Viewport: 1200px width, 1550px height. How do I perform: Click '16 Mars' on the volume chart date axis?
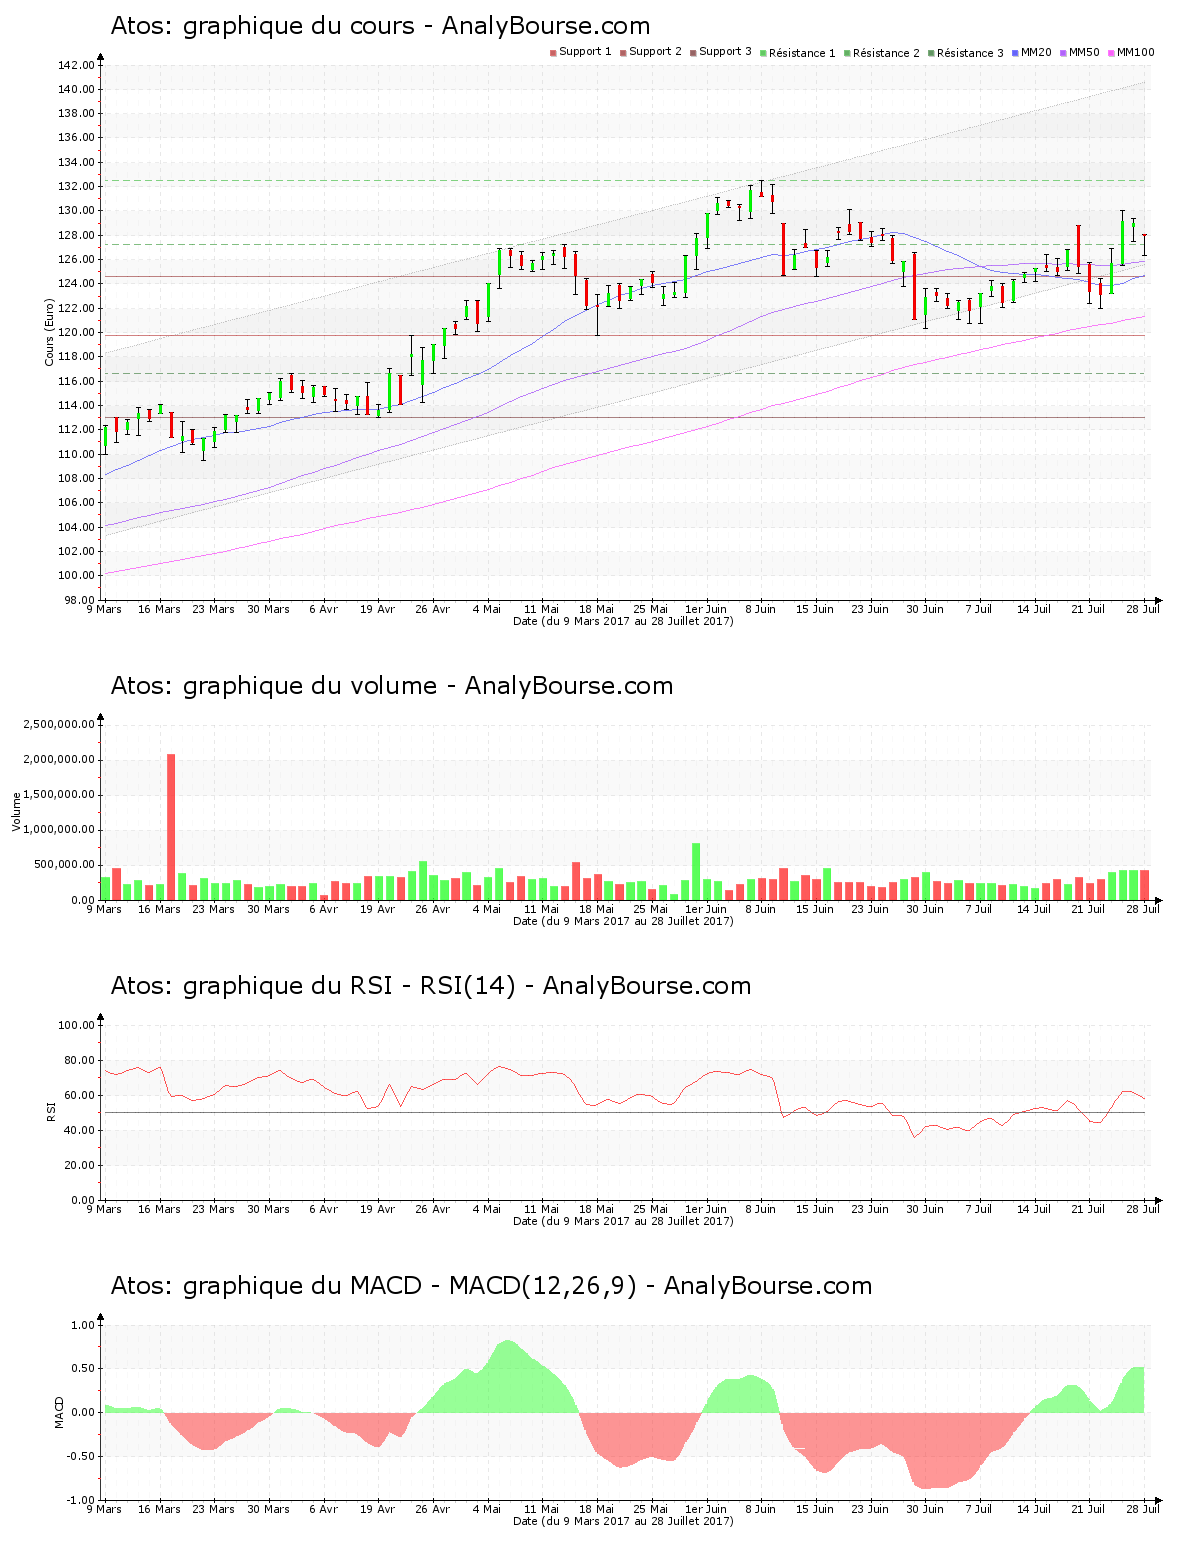tap(159, 909)
